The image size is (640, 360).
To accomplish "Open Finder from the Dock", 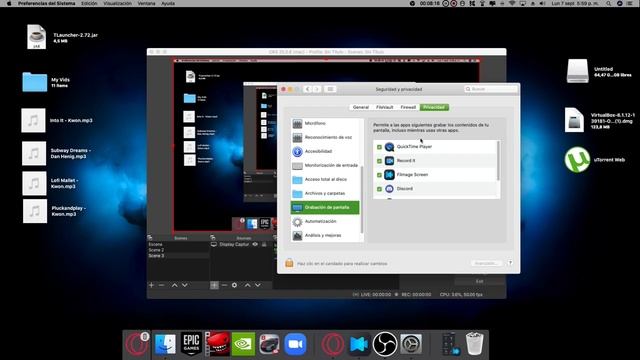I will (x=165, y=344).
